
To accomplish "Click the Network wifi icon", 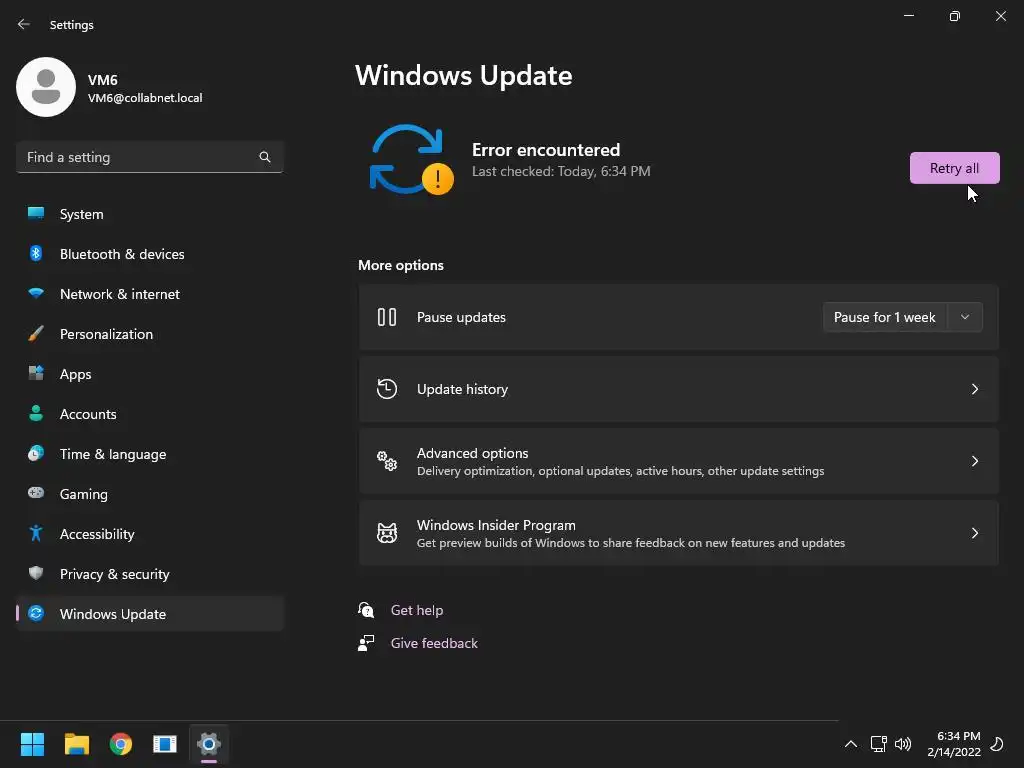I will (36, 293).
